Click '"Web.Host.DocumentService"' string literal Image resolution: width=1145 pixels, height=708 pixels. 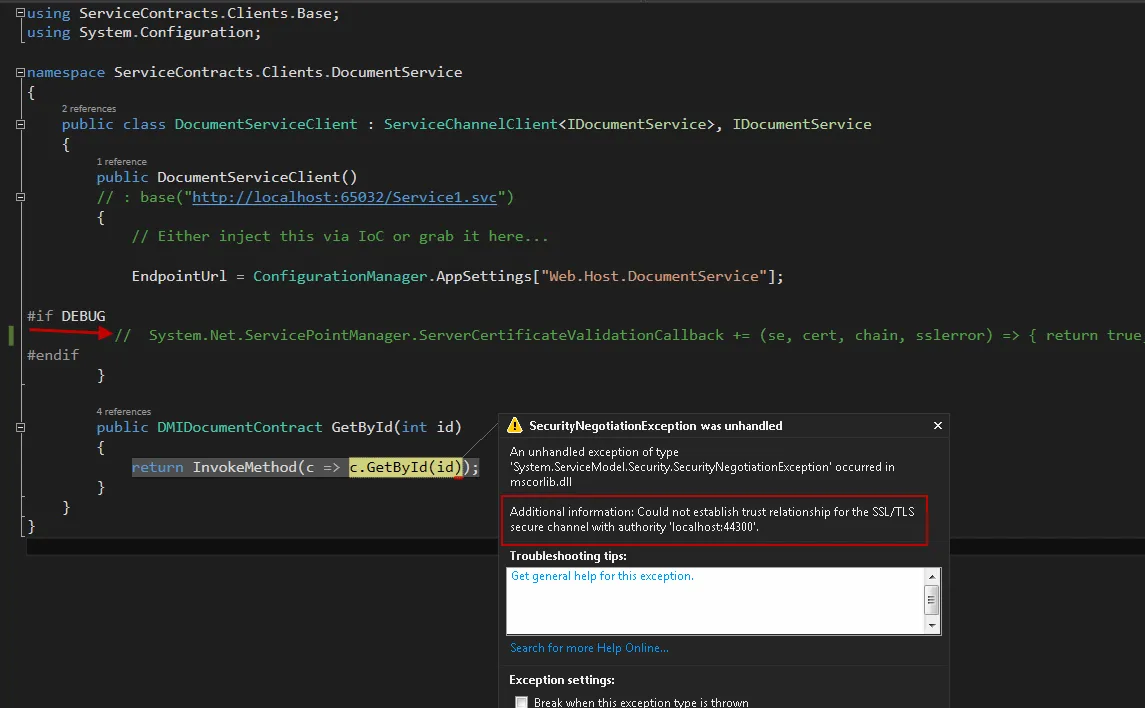coord(654,276)
